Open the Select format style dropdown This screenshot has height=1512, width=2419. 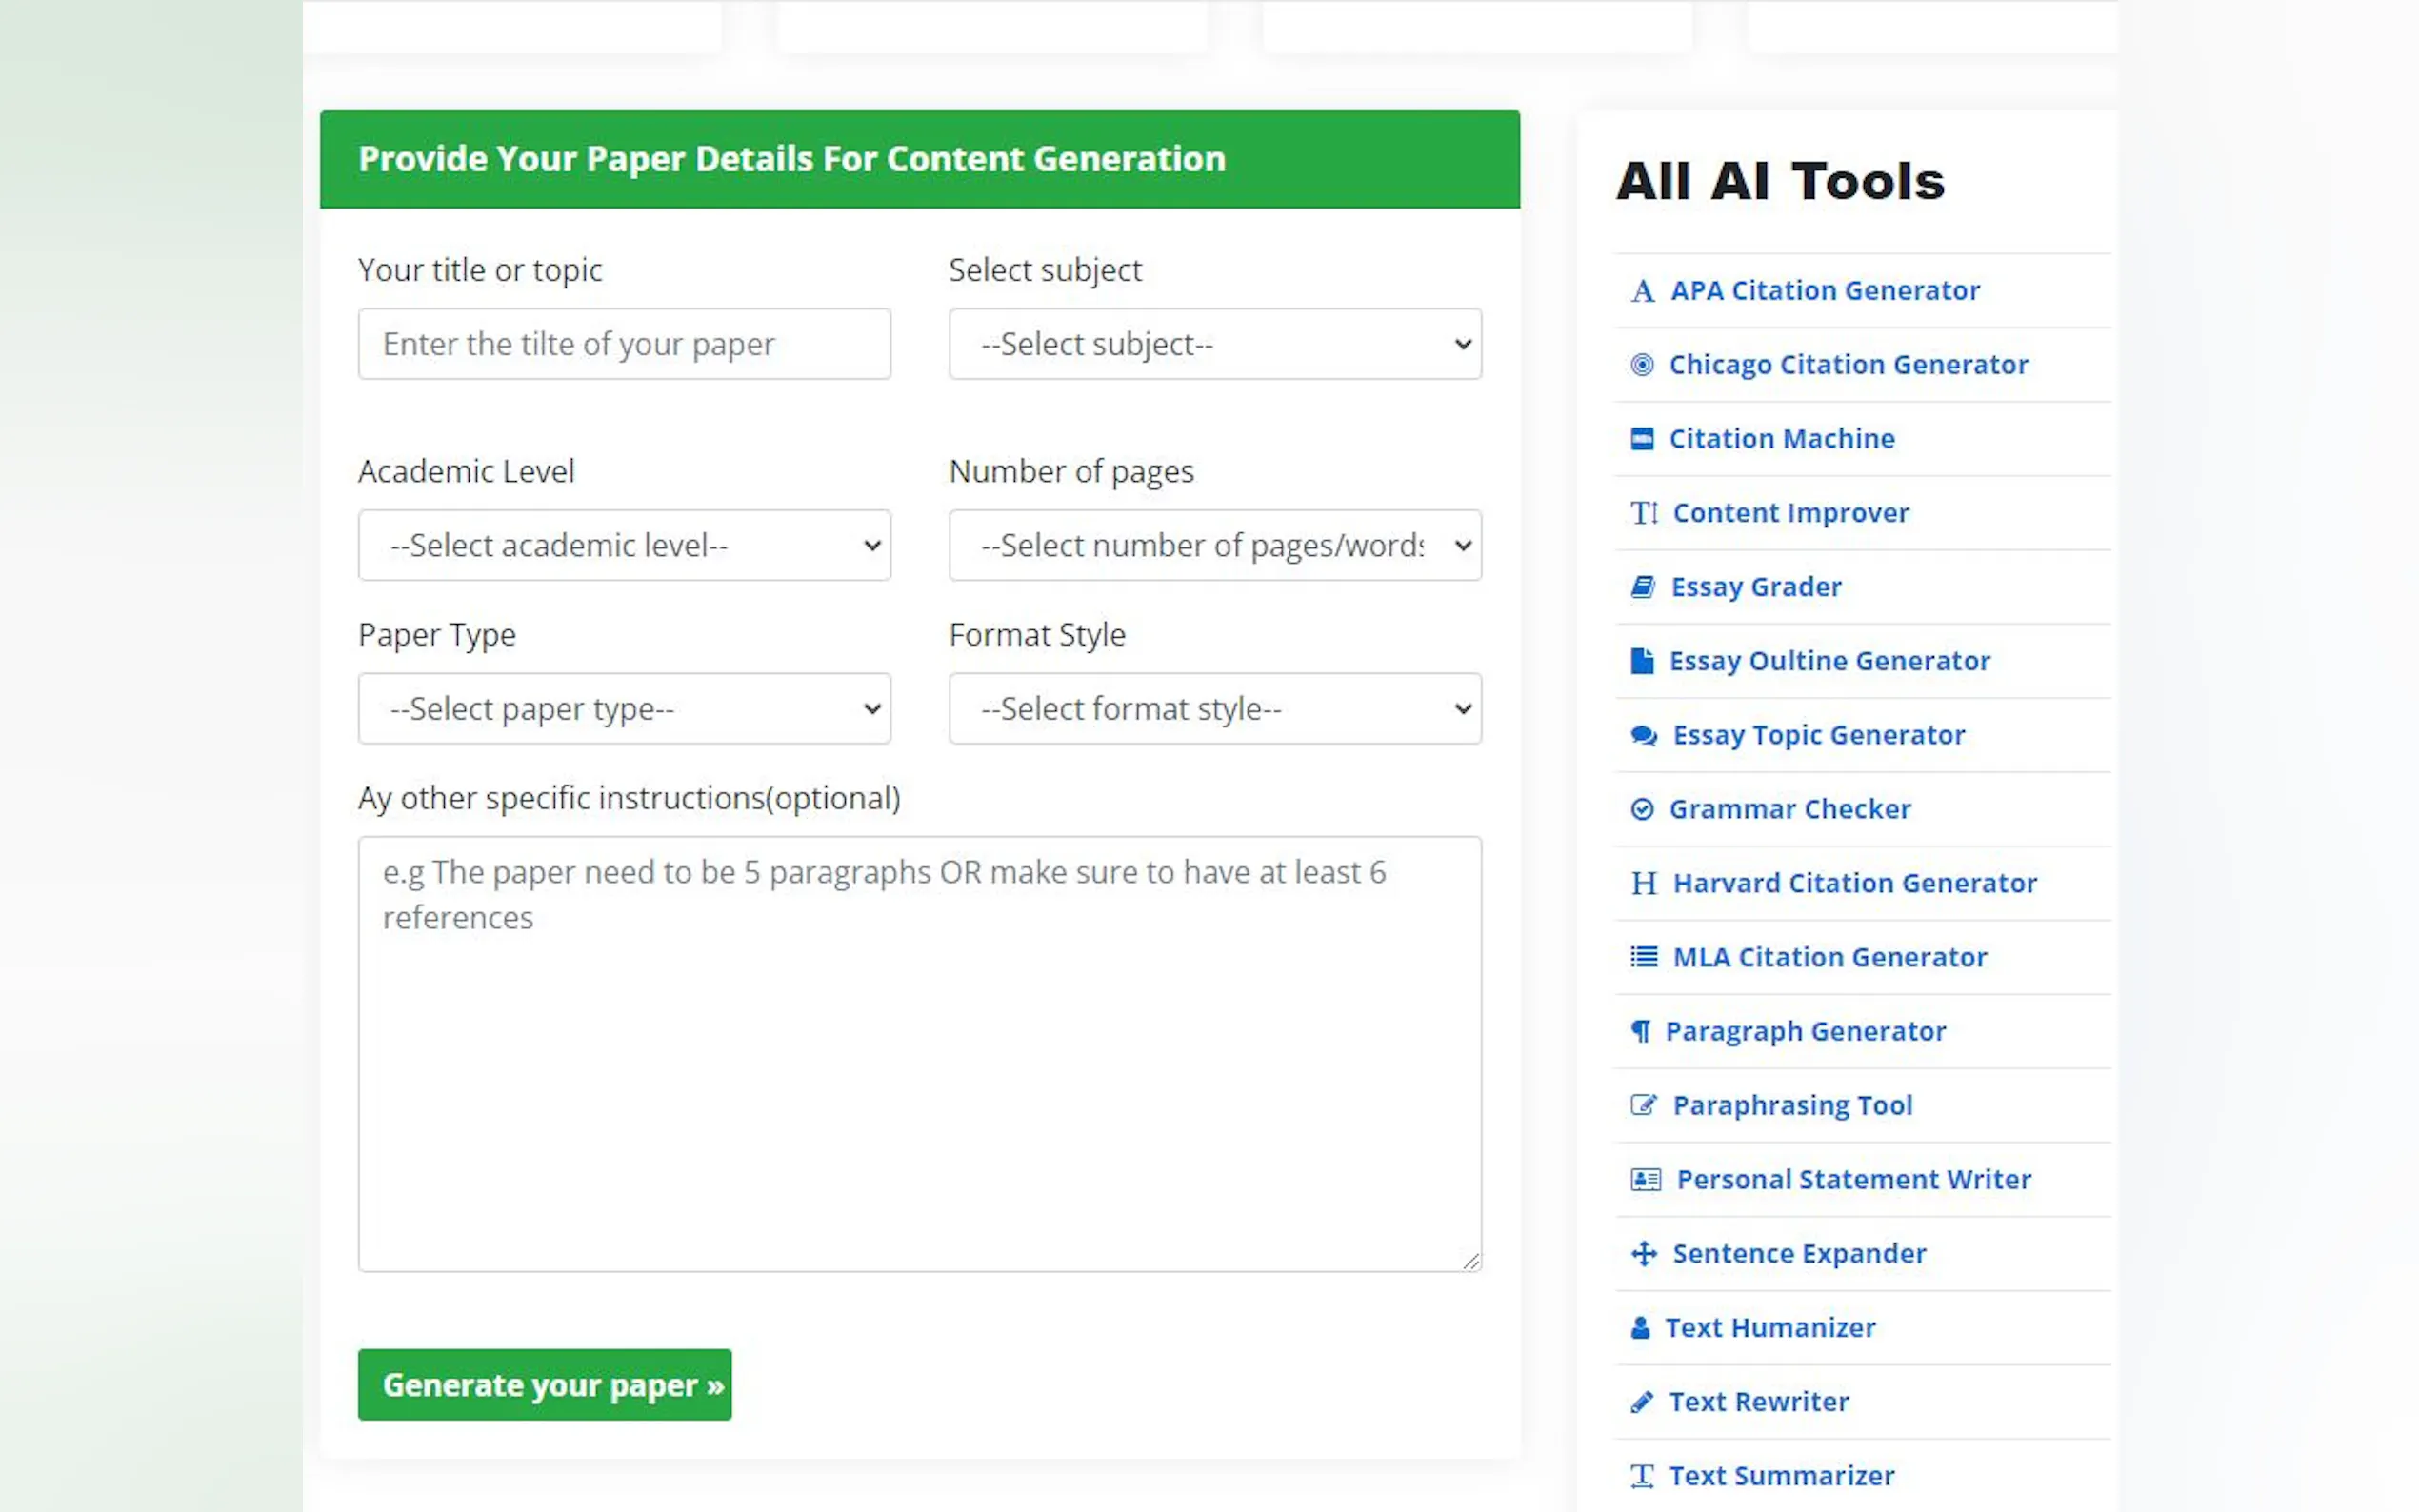[1215, 708]
